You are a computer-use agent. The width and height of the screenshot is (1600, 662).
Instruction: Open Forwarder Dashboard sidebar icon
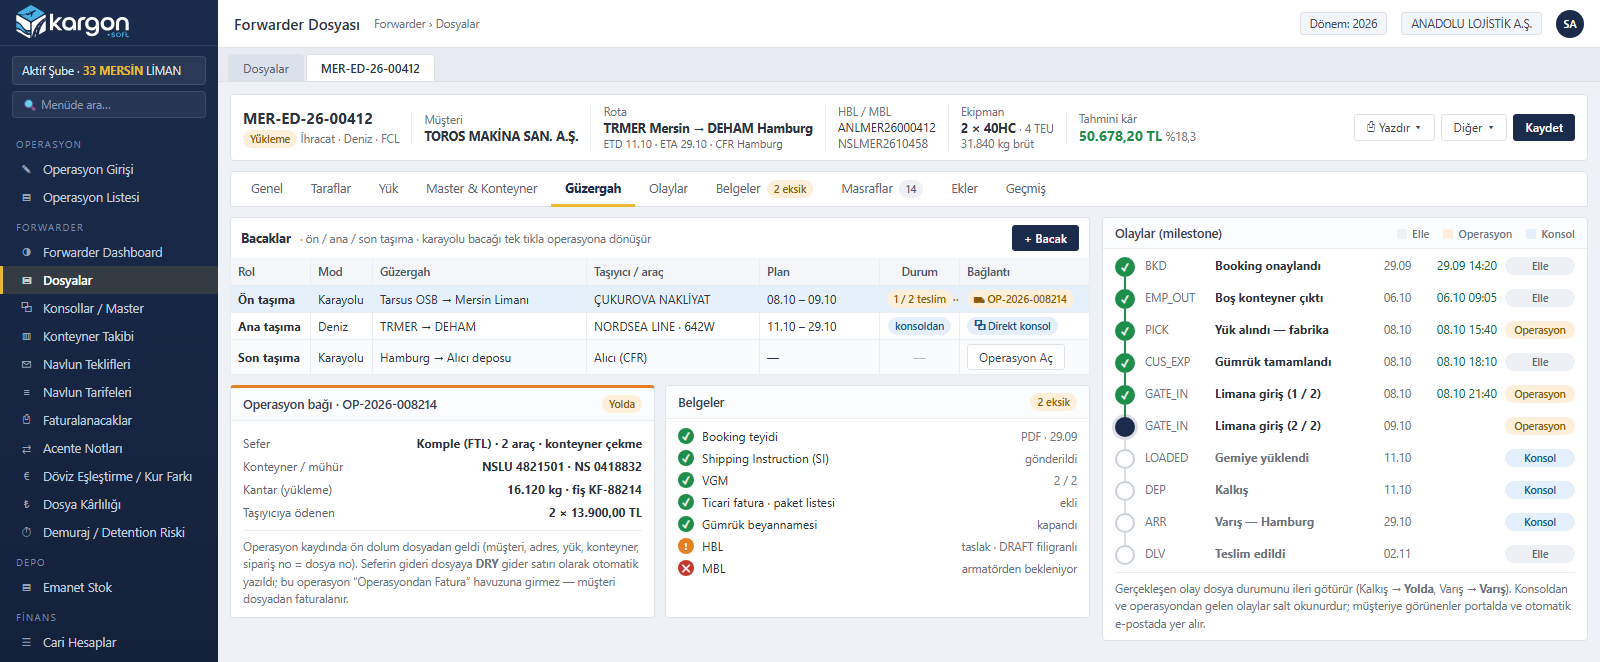[x=27, y=253]
